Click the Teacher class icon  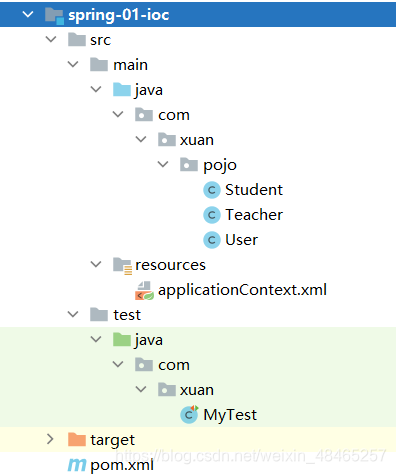click(x=212, y=215)
